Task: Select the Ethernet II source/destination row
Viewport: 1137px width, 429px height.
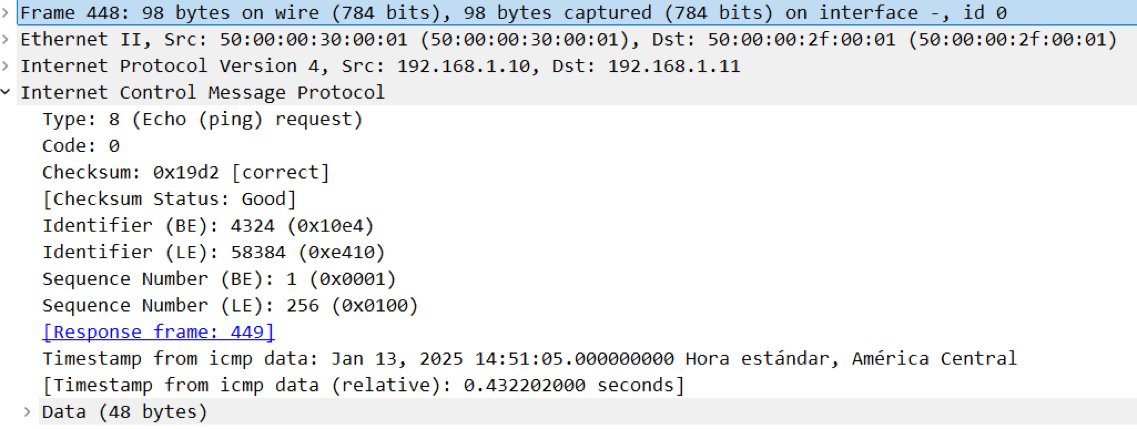Action: coord(568,40)
